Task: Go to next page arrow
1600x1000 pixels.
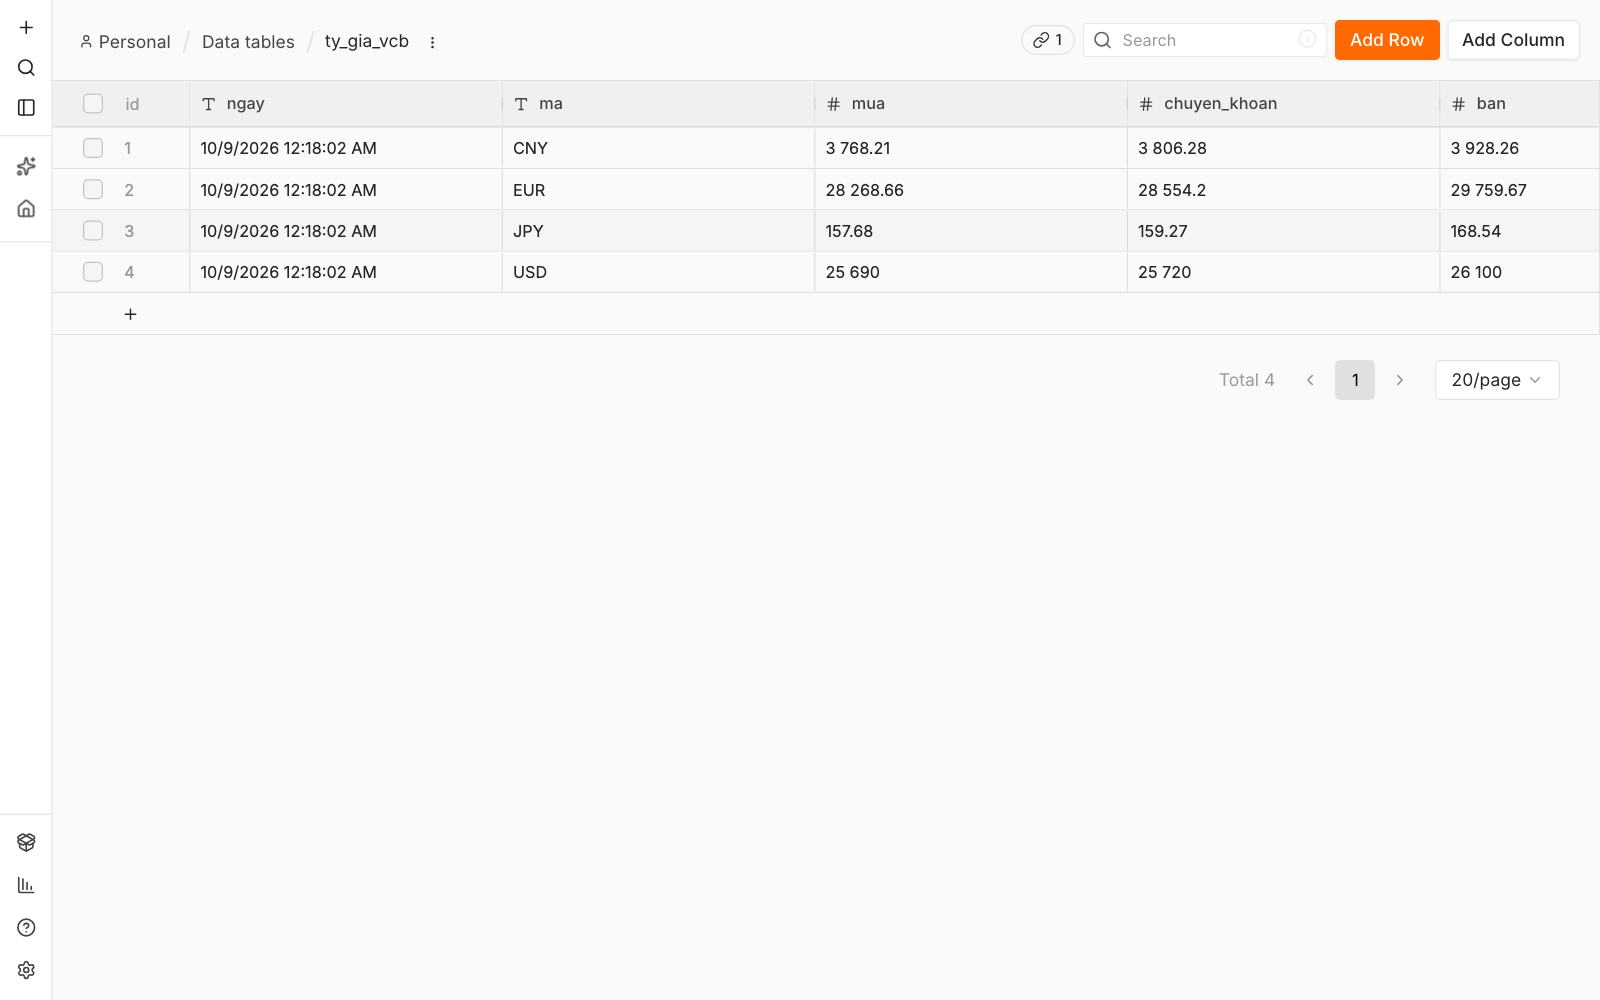Action: coord(1400,380)
